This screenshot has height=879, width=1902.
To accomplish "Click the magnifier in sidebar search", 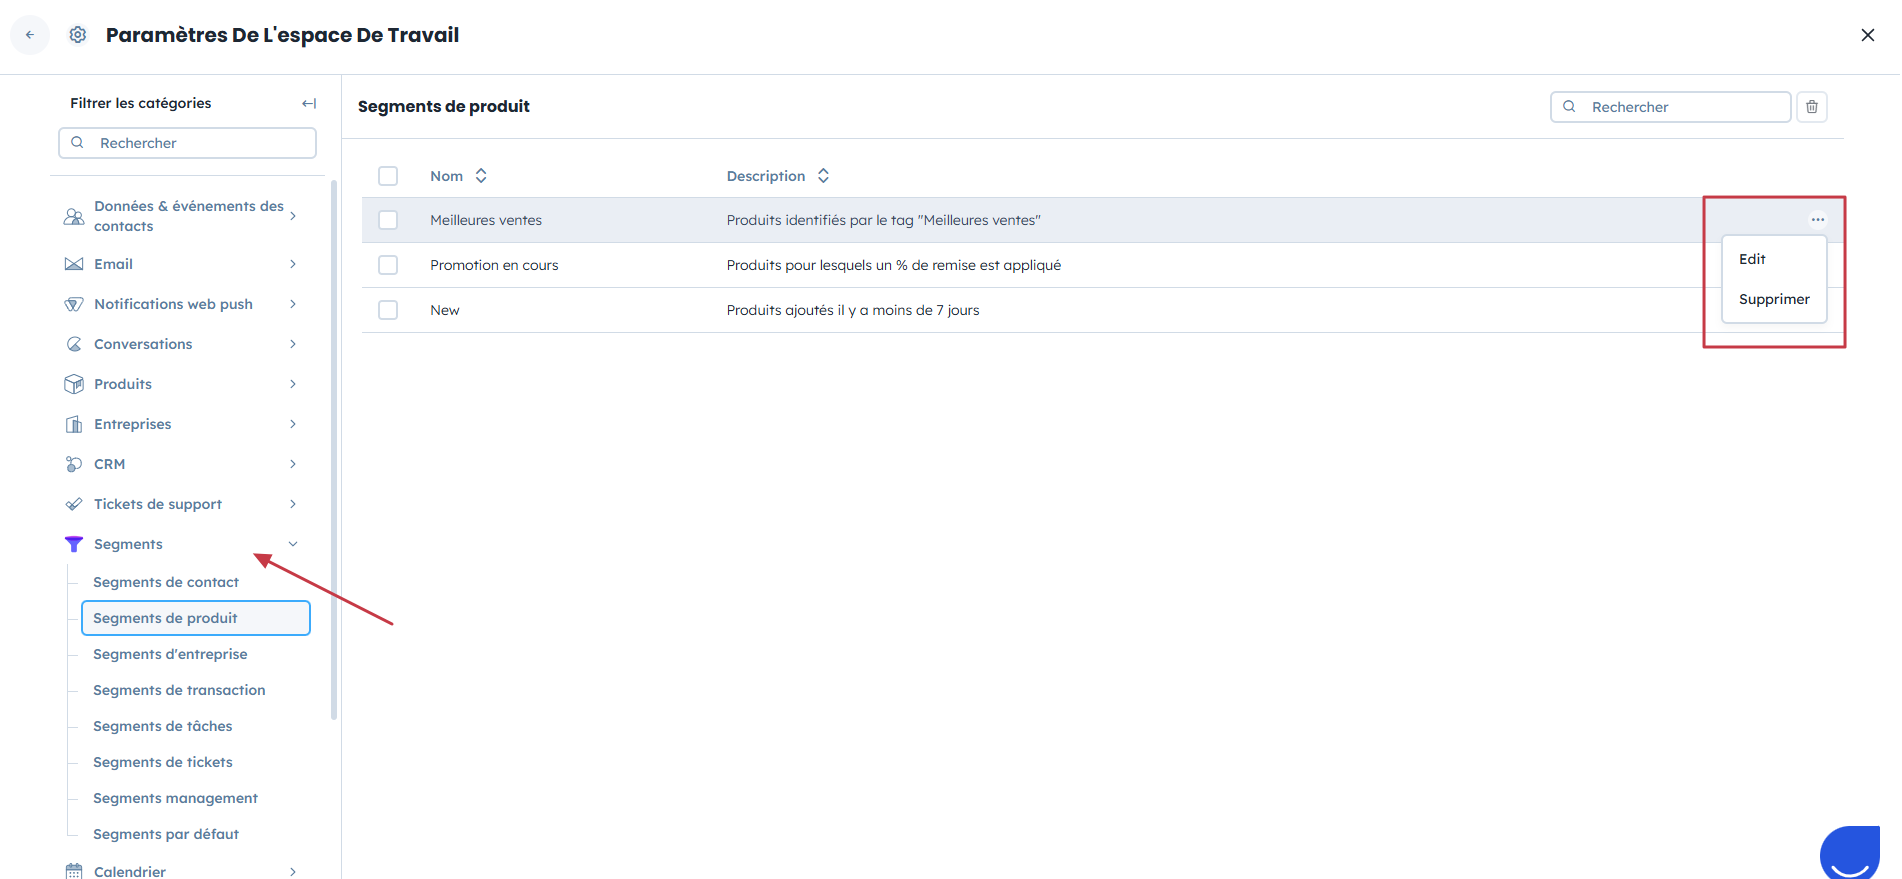I will click(x=77, y=143).
